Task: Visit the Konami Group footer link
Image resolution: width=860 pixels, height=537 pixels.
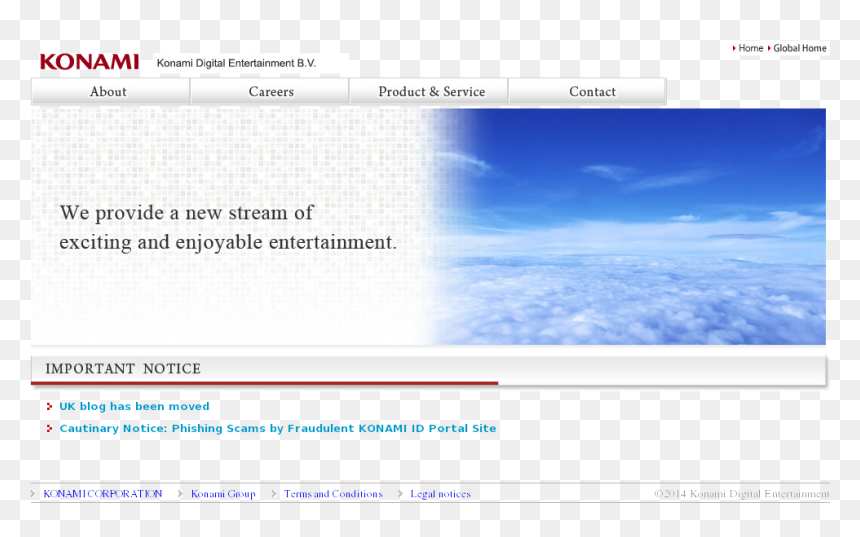Action: tap(223, 494)
